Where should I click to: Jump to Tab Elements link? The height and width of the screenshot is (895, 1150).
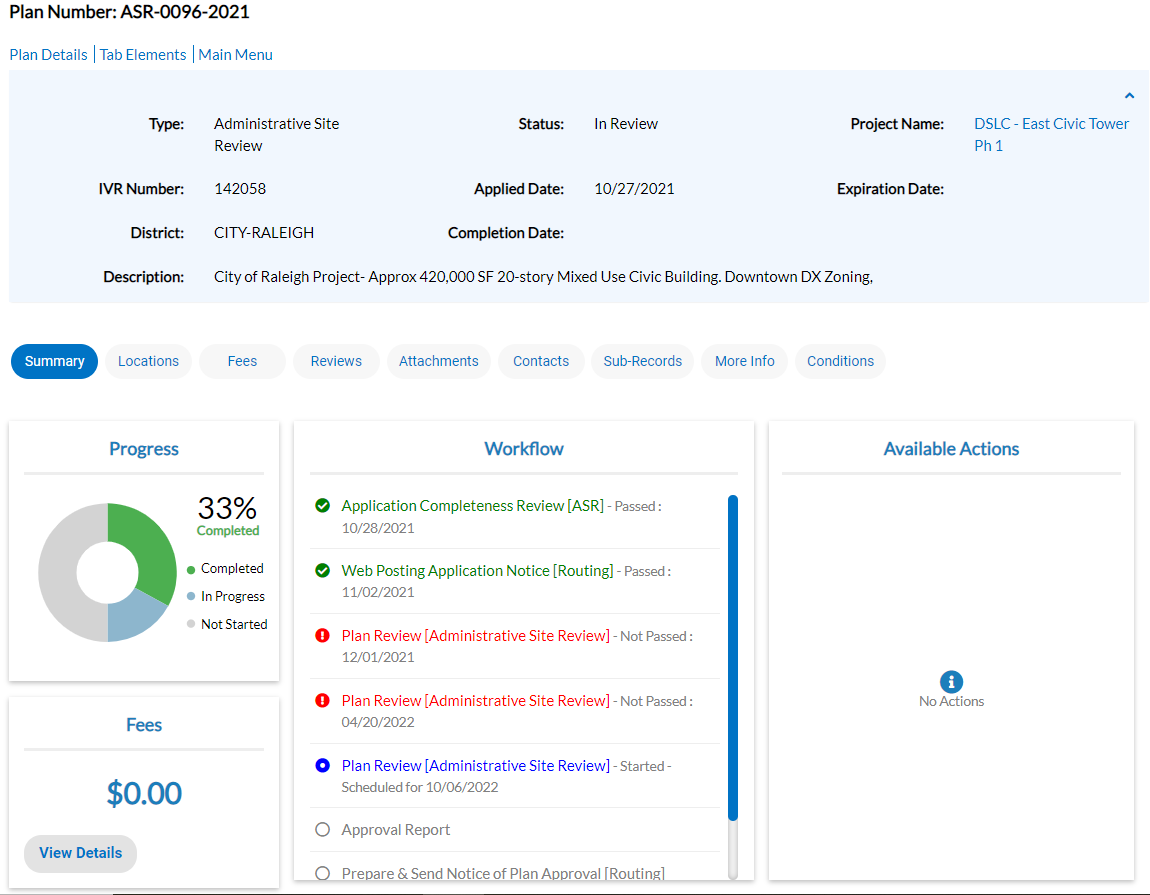point(143,55)
